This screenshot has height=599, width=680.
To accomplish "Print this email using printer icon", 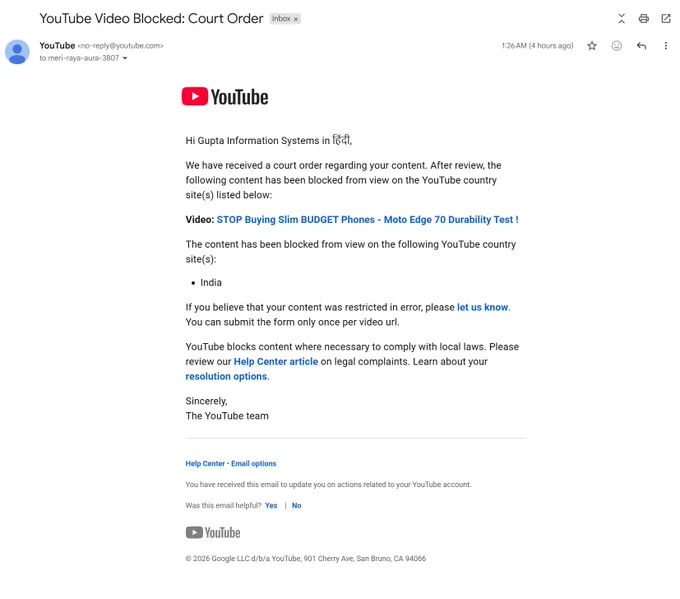I will (644, 19).
